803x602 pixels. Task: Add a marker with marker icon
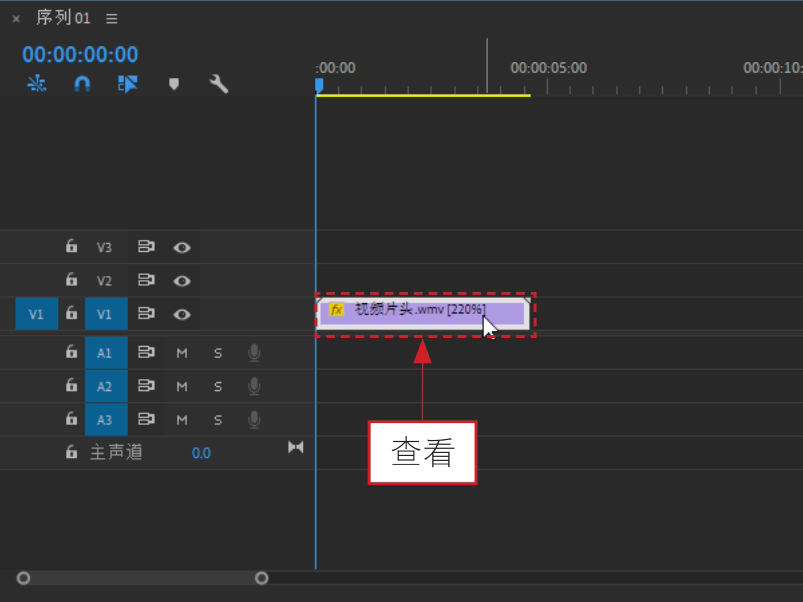[174, 84]
